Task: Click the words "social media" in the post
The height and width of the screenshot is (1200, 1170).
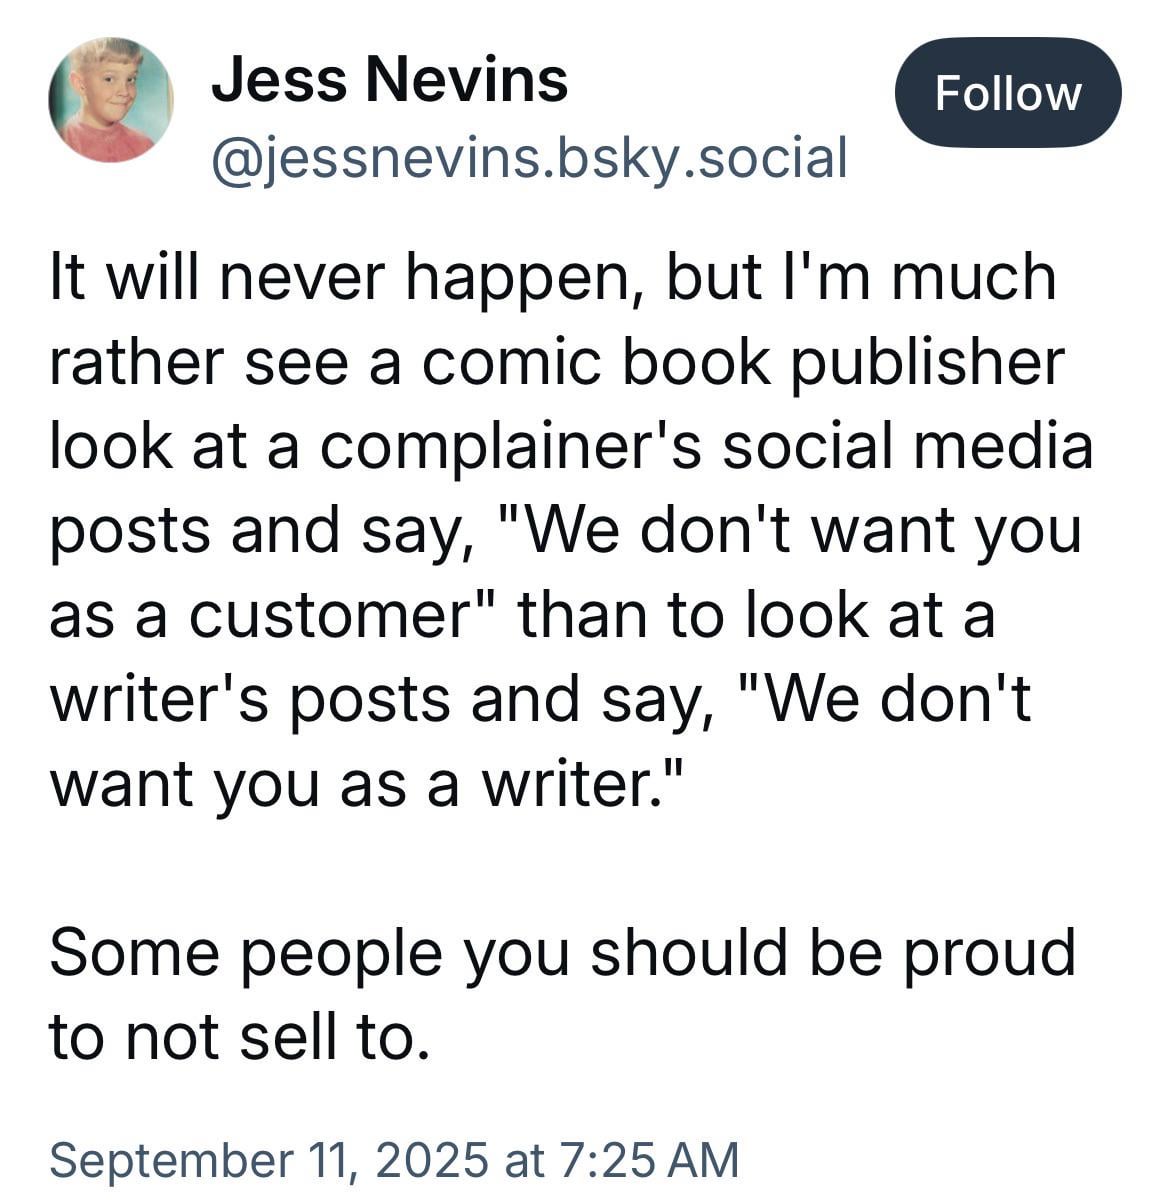Action: pyautogui.click(x=906, y=446)
